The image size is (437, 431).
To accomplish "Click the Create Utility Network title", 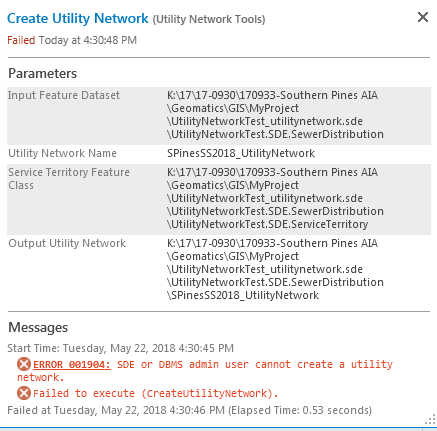I will pyautogui.click(x=78, y=18).
